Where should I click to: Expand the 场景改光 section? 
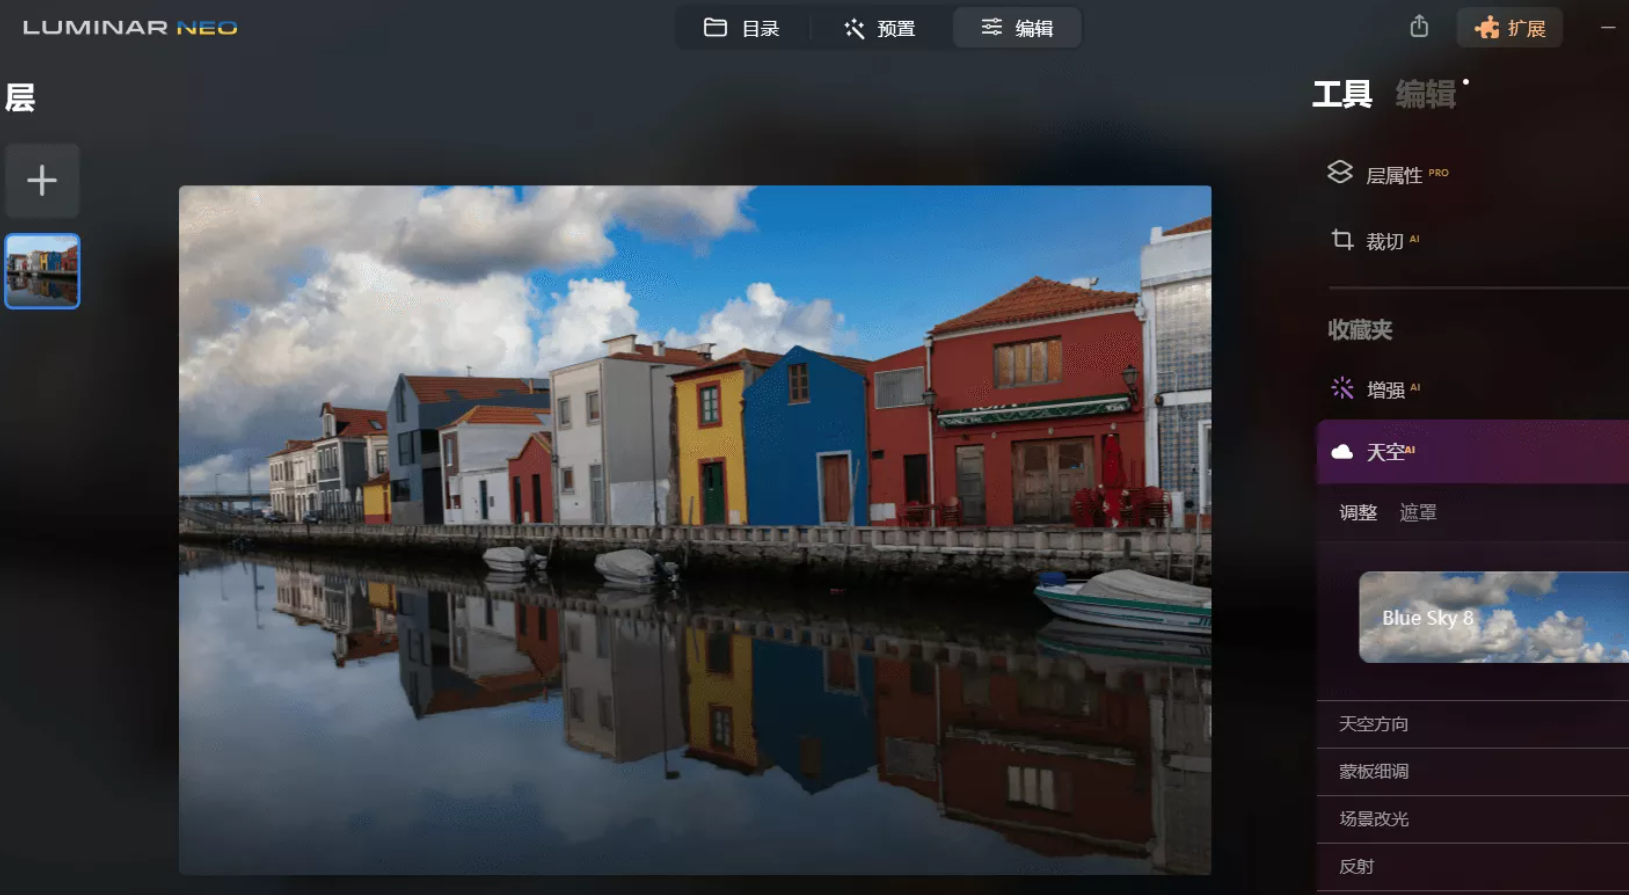pos(1373,819)
